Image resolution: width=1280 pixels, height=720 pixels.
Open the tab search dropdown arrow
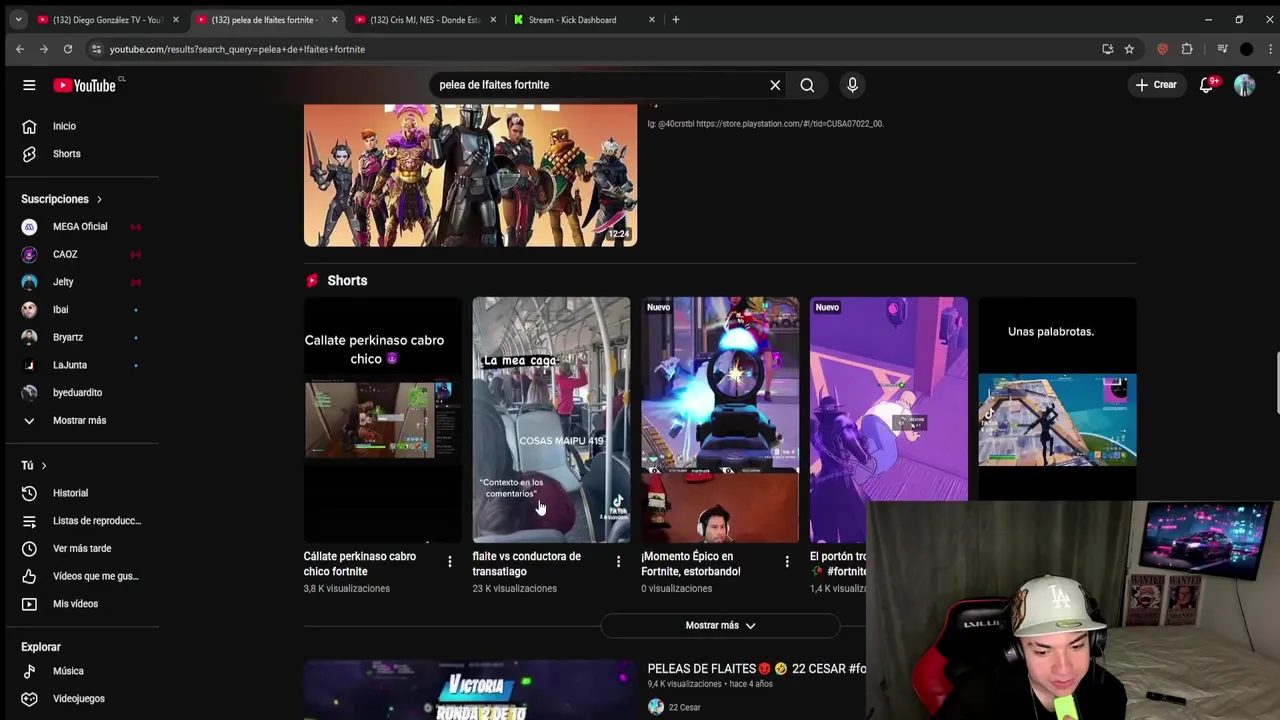point(18,20)
